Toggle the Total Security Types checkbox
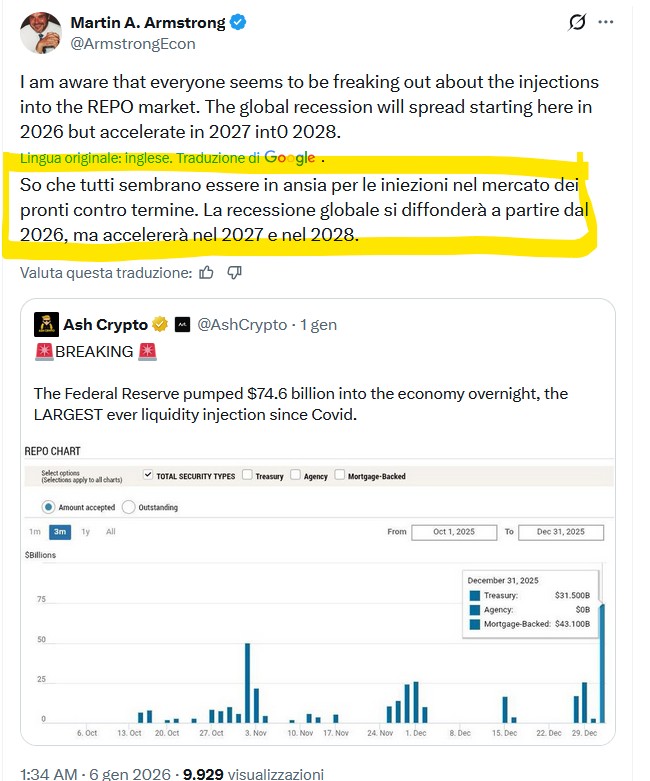Image resolution: width=650 pixels, height=781 pixels. 148,476
